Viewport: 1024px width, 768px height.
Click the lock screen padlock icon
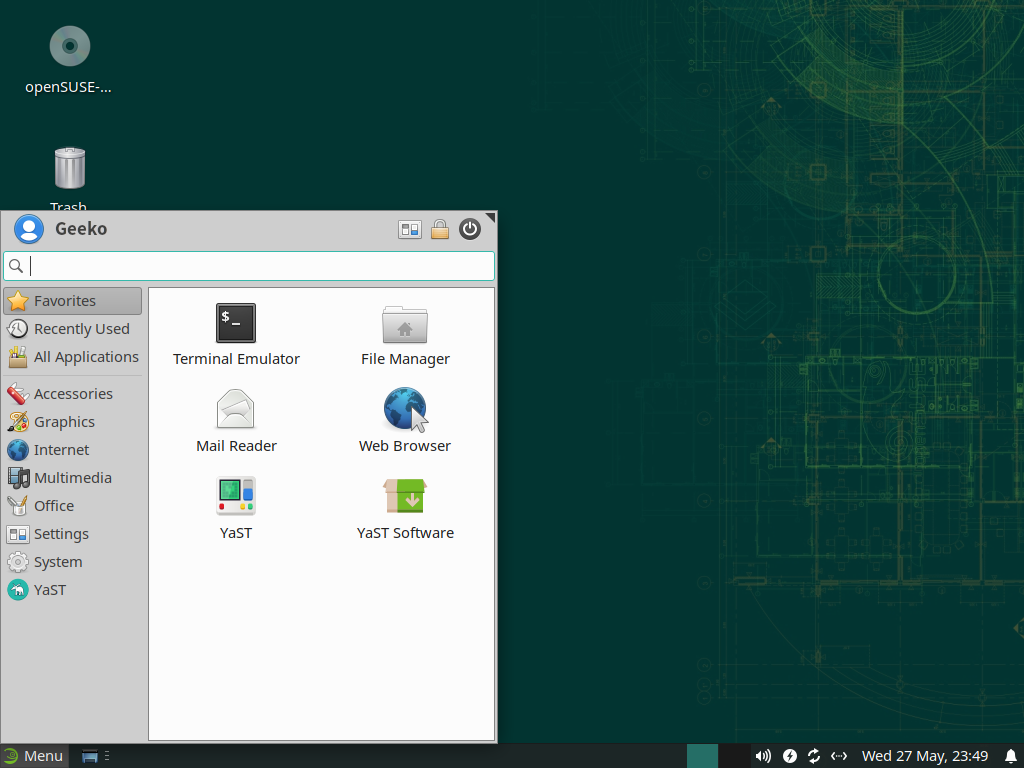coord(439,229)
